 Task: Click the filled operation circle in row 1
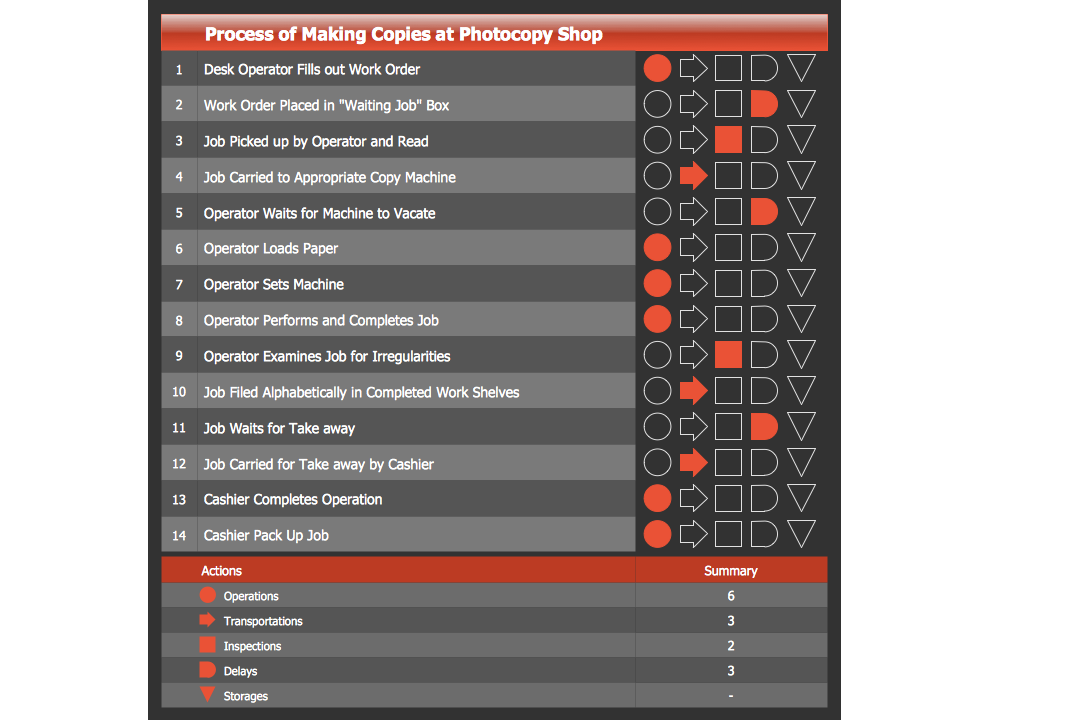pos(657,69)
